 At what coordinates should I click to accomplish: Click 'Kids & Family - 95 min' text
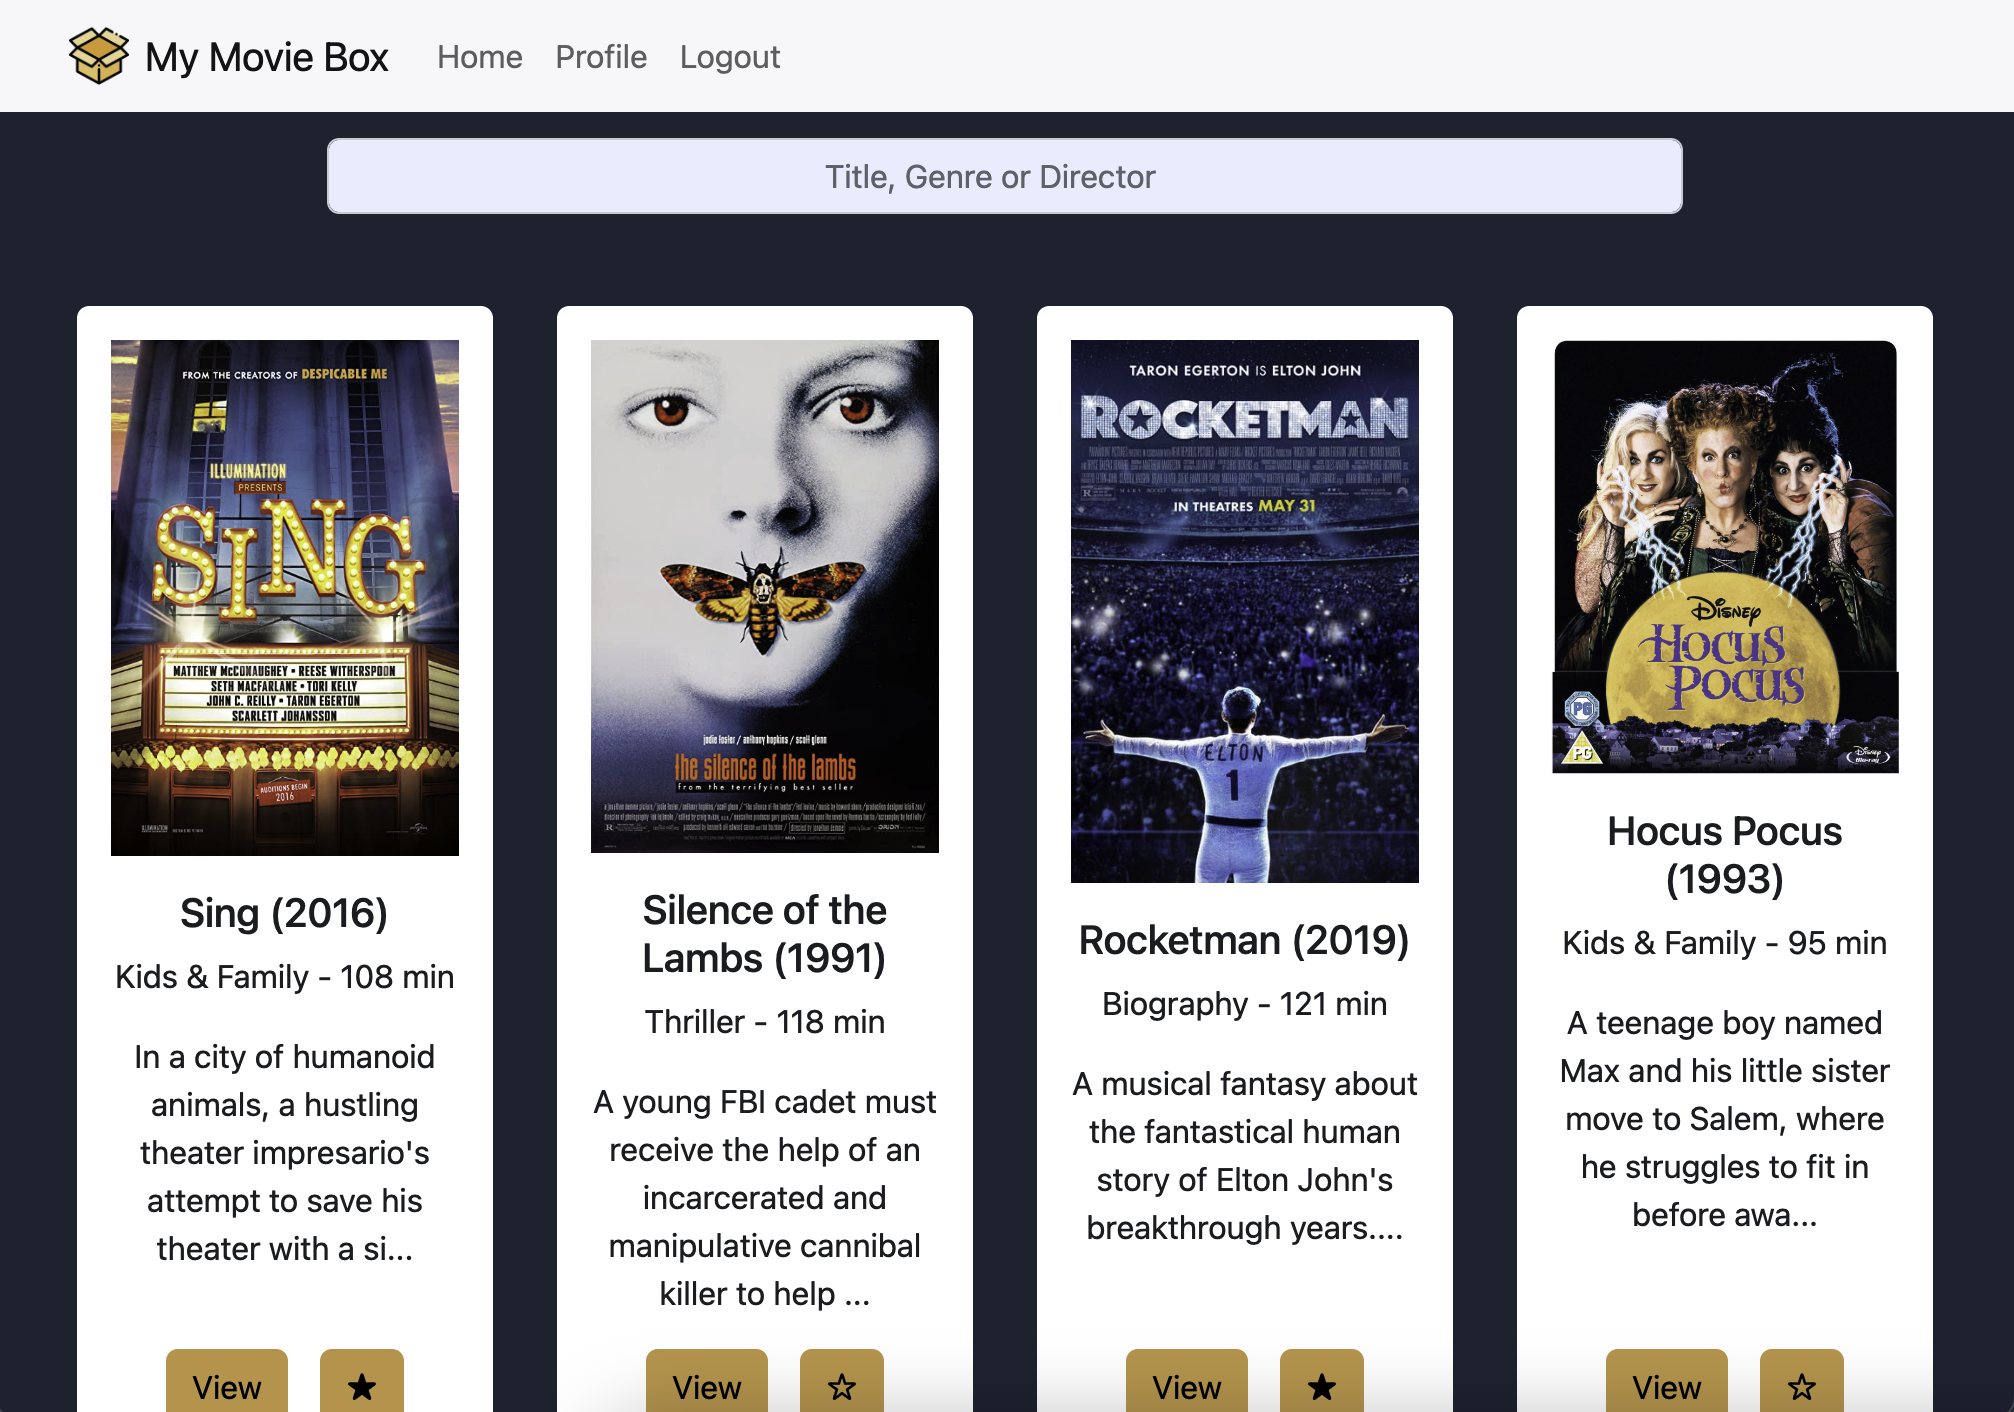tap(1724, 943)
